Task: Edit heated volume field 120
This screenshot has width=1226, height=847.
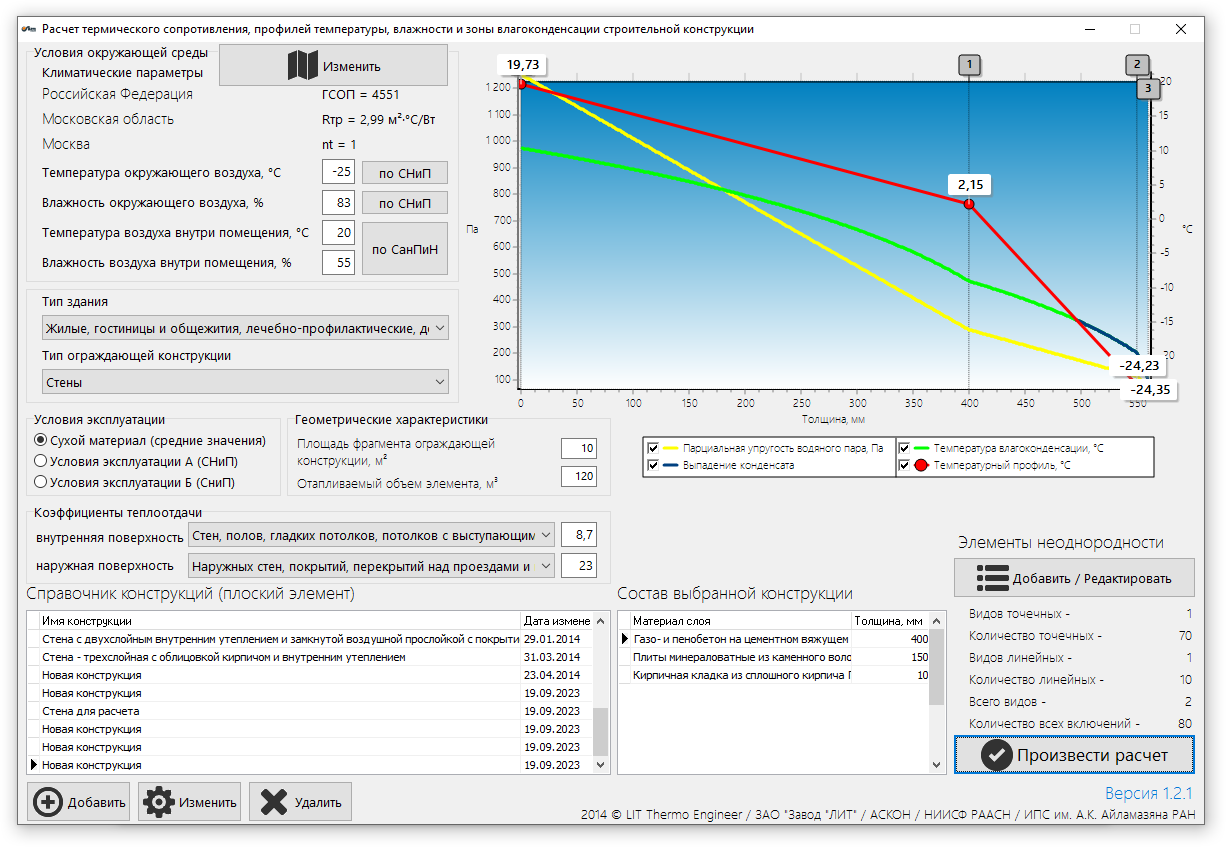Action: point(578,477)
